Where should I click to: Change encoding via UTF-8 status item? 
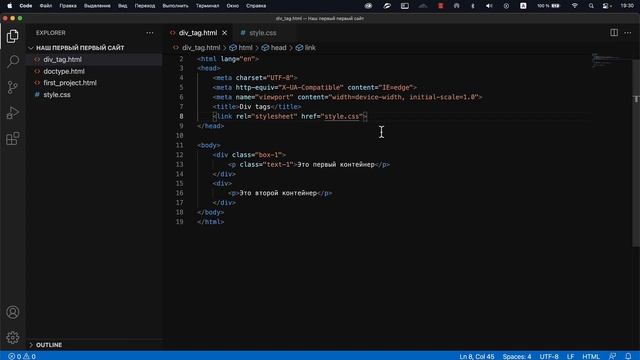549,356
